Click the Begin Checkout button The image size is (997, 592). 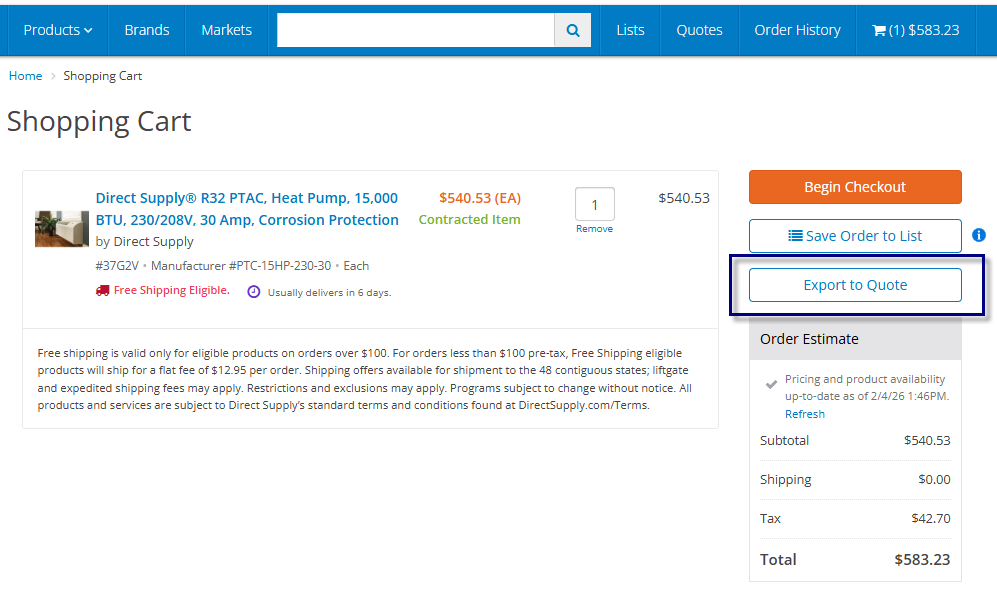point(855,187)
